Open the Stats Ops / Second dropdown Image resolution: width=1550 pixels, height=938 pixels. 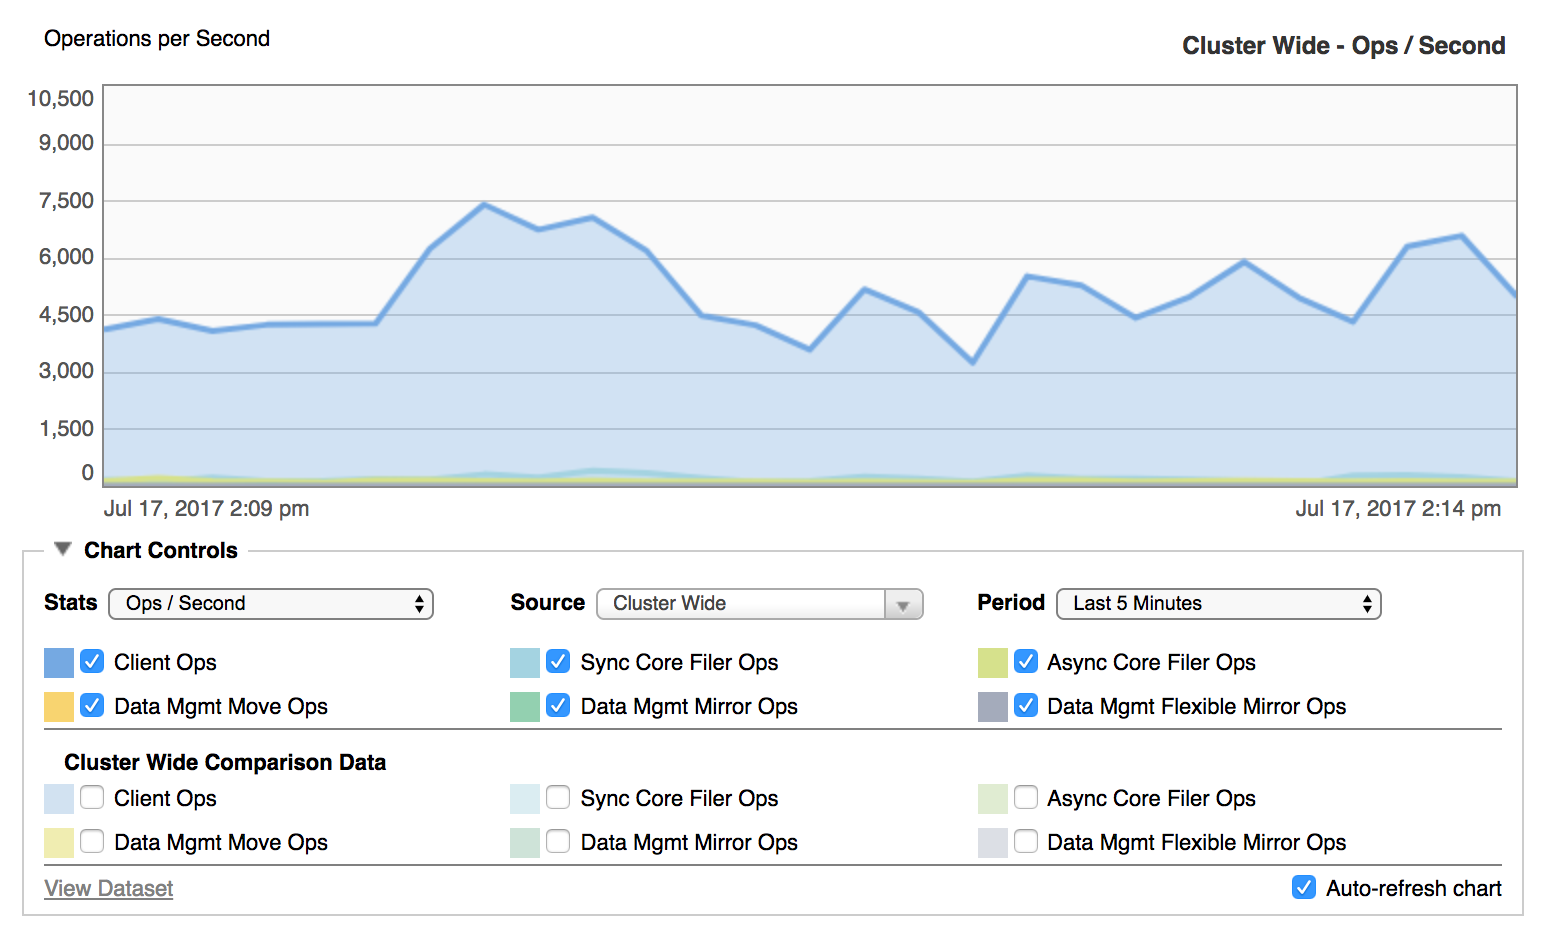click(x=271, y=604)
